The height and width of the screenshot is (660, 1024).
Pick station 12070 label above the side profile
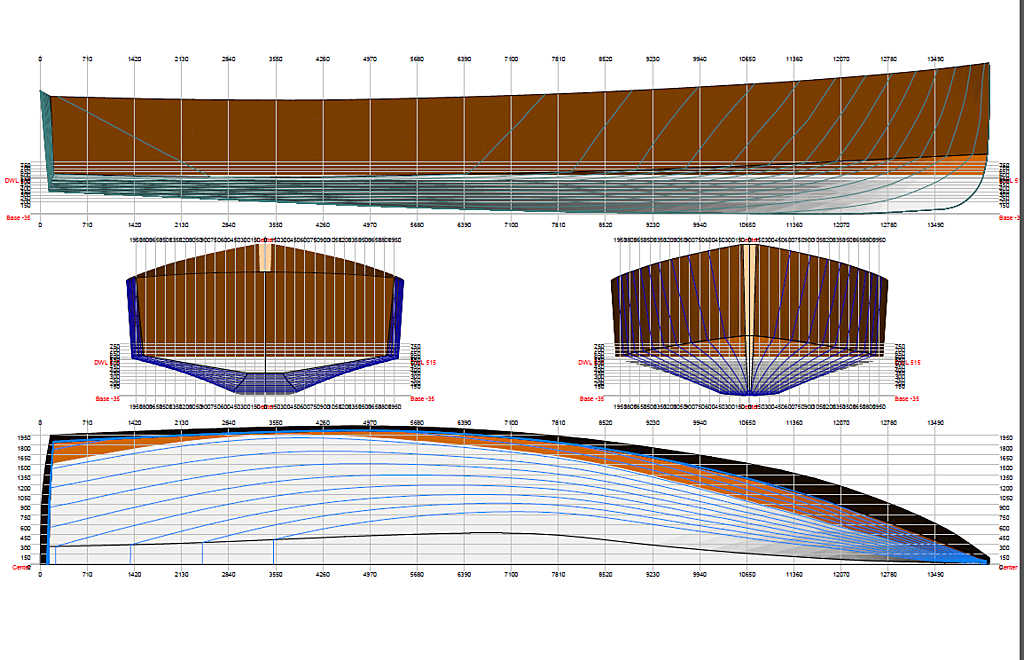pos(841,59)
